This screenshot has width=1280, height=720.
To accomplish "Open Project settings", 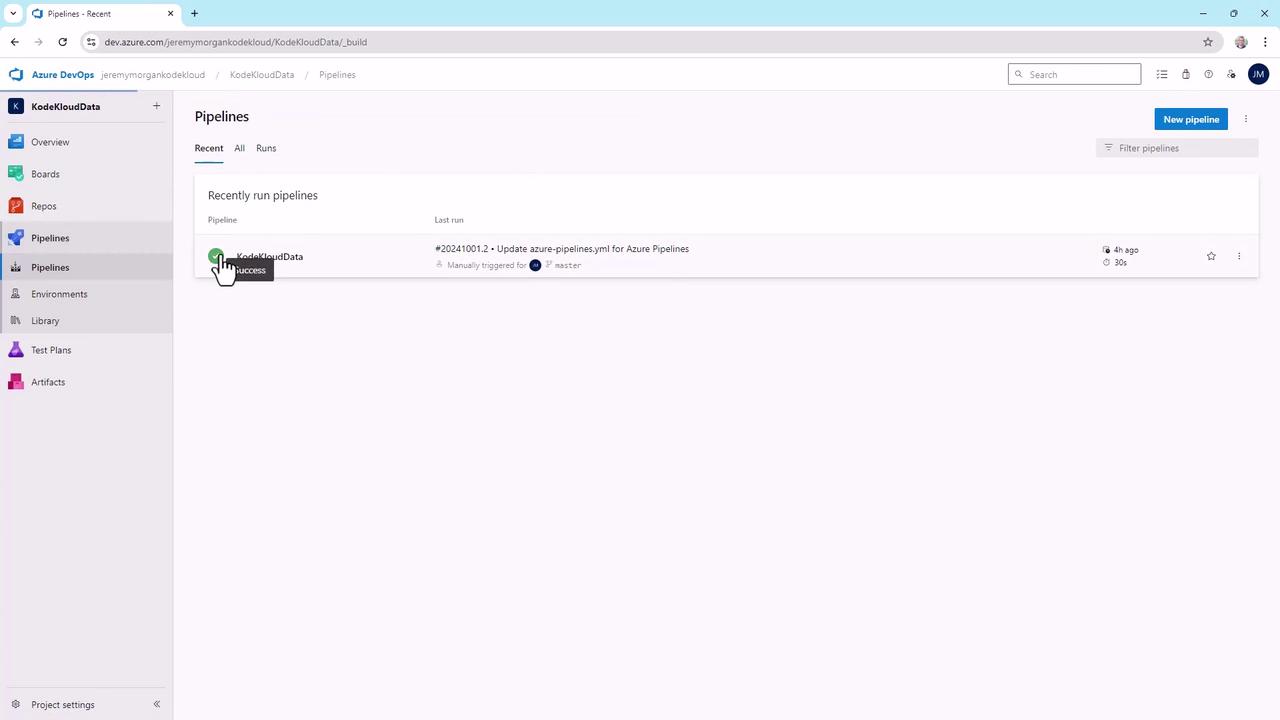I will click(x=63, y=705).
